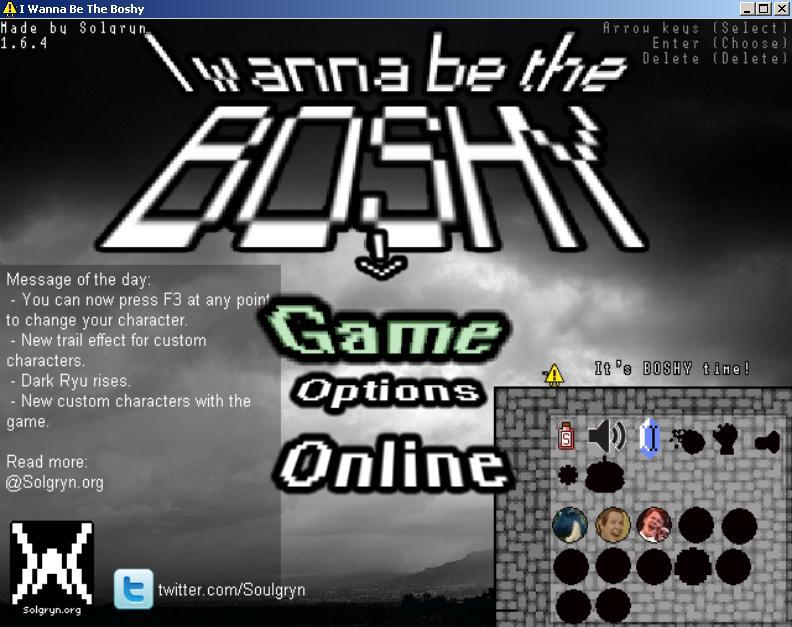Click the "Message of the day:" heading
The width and height of the screenshot is (792, 627).
pos(78,279)
